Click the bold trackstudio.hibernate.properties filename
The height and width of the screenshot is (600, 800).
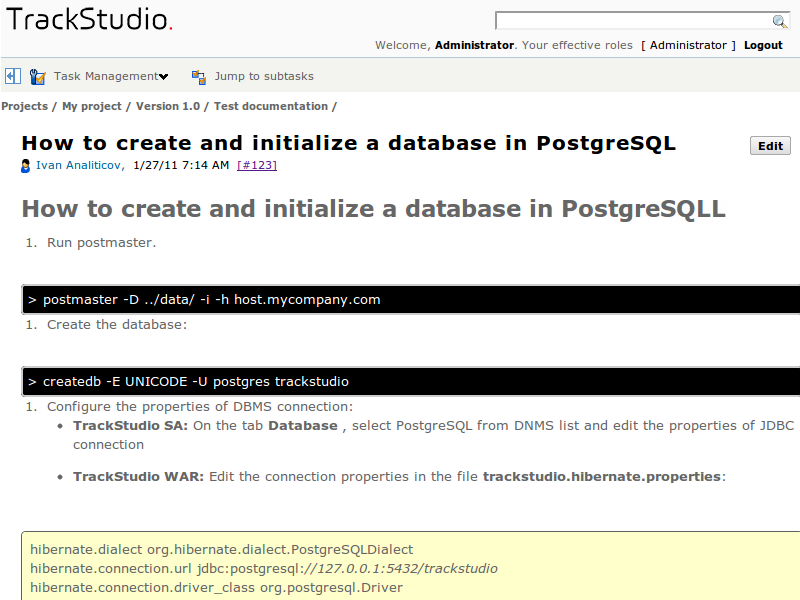coord(602,477)
